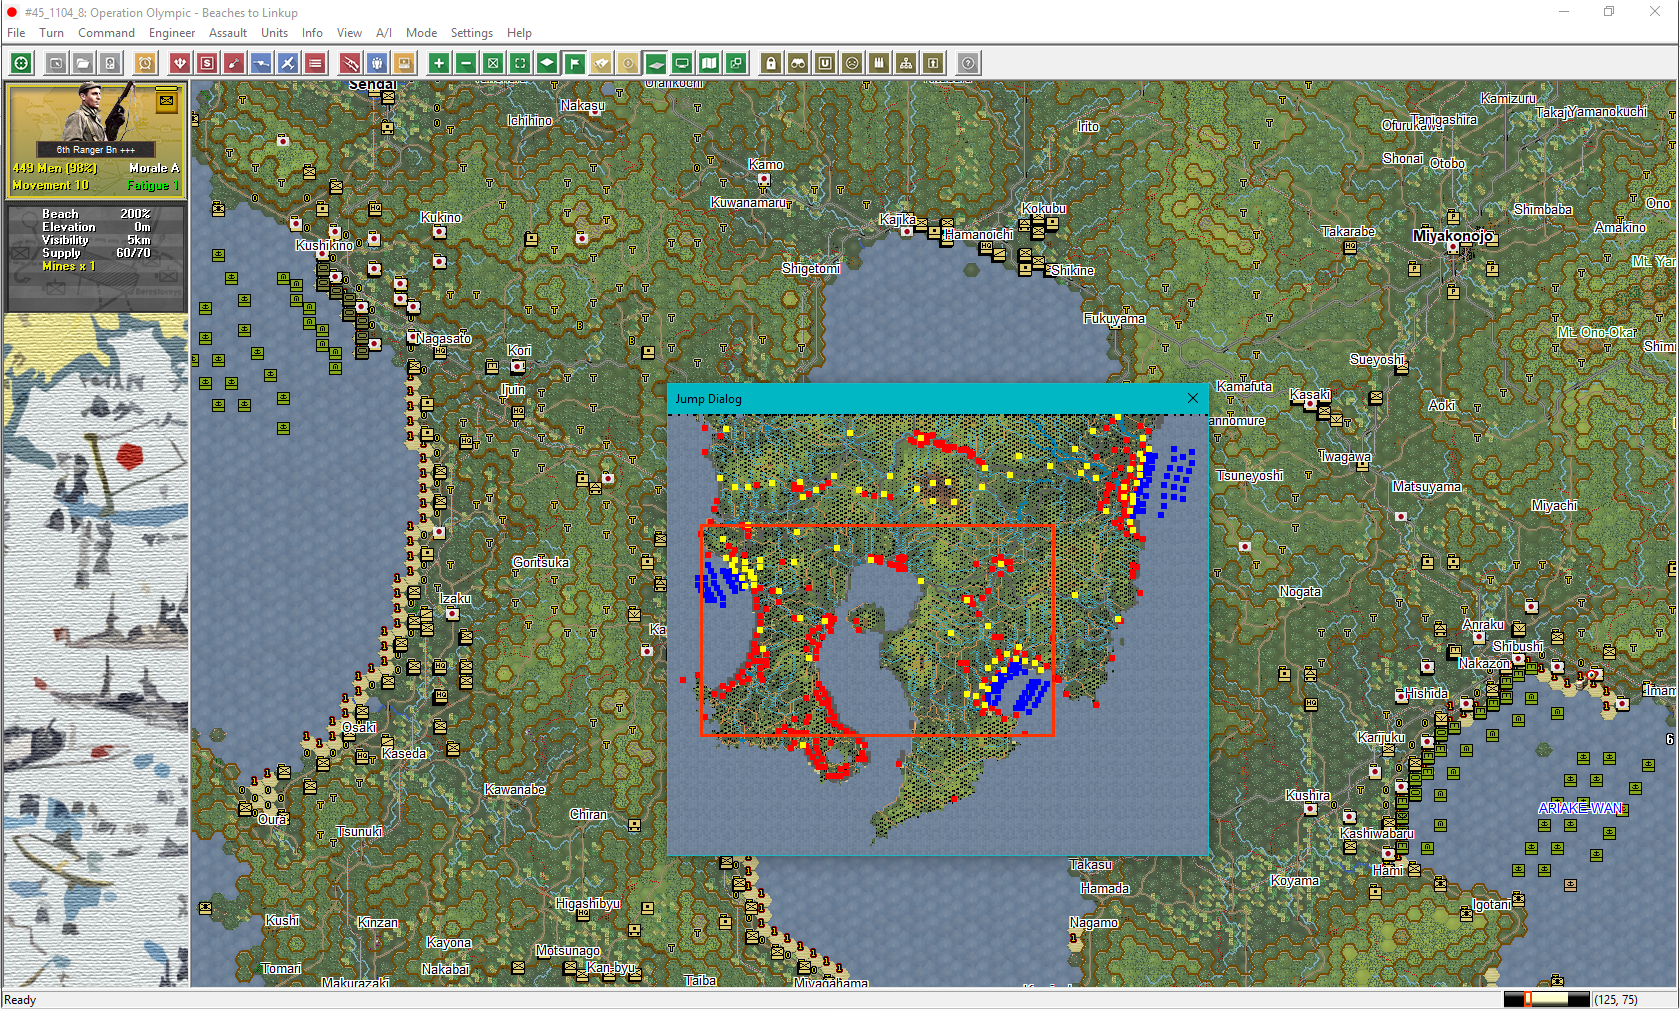Viewport: 1680px width, 1011px height.
Task: Toggle the olive 'U' units button
Action: click(825, 63)
